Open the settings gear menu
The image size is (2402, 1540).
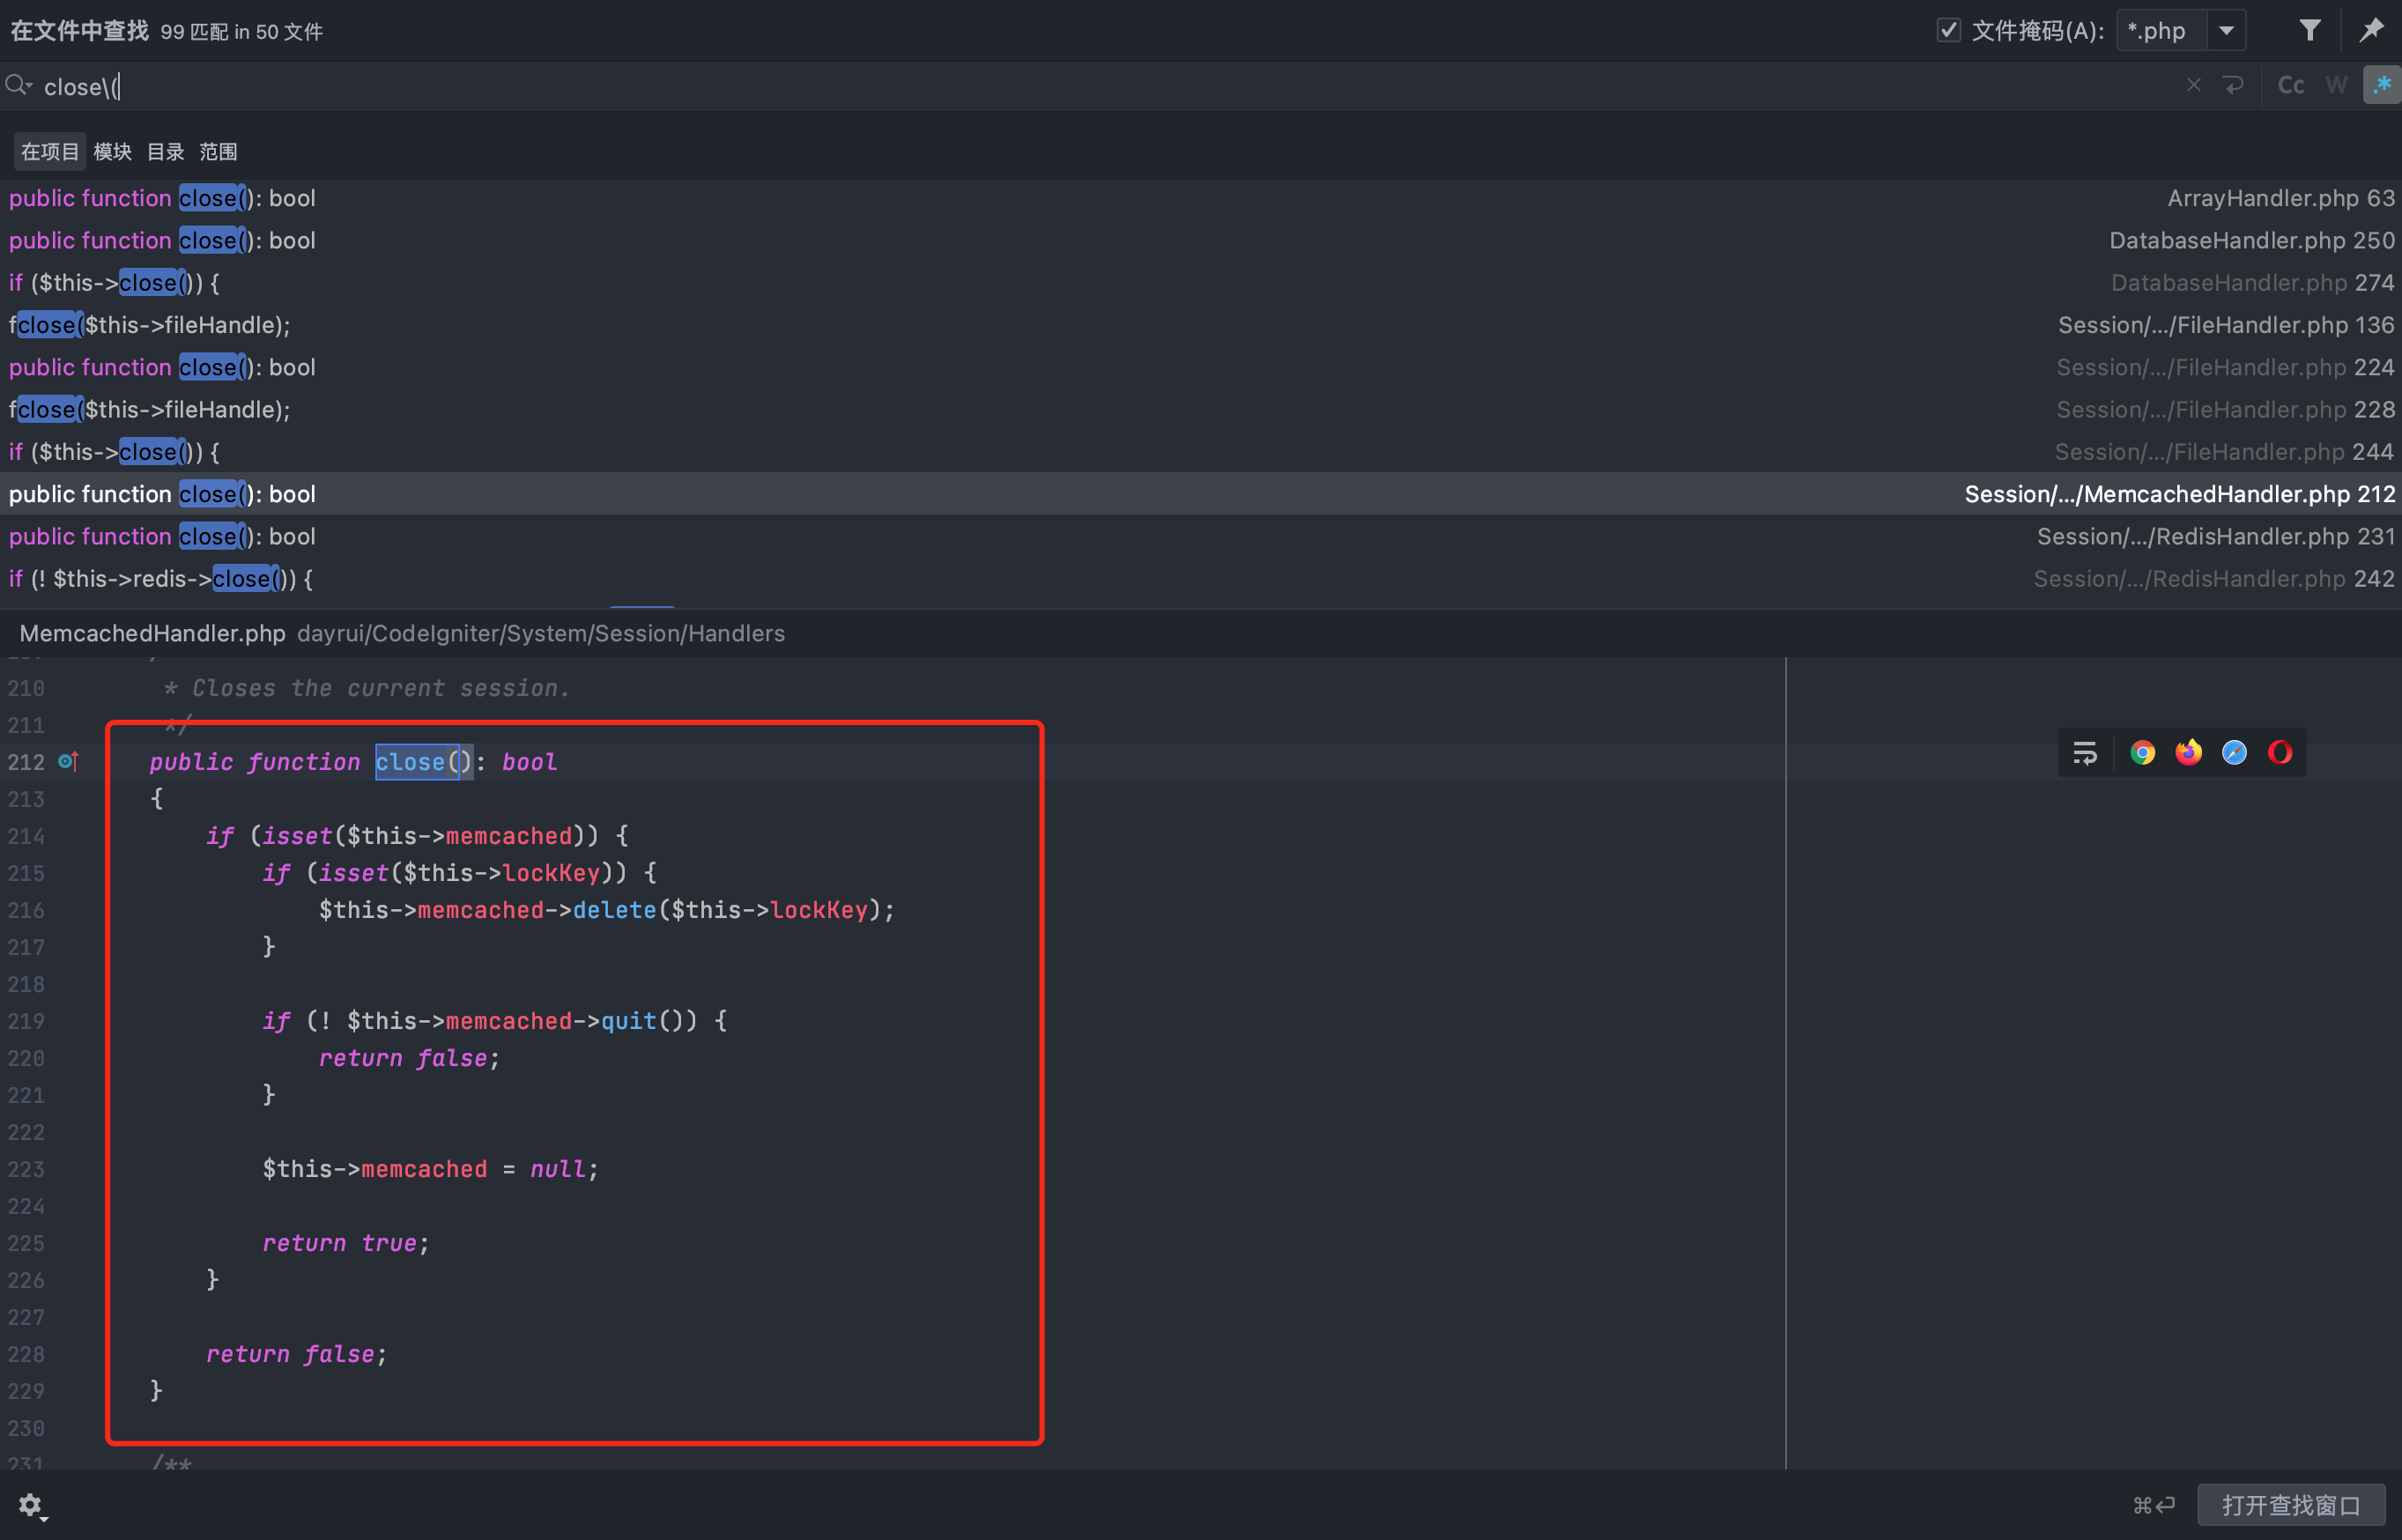(30, 1505)
